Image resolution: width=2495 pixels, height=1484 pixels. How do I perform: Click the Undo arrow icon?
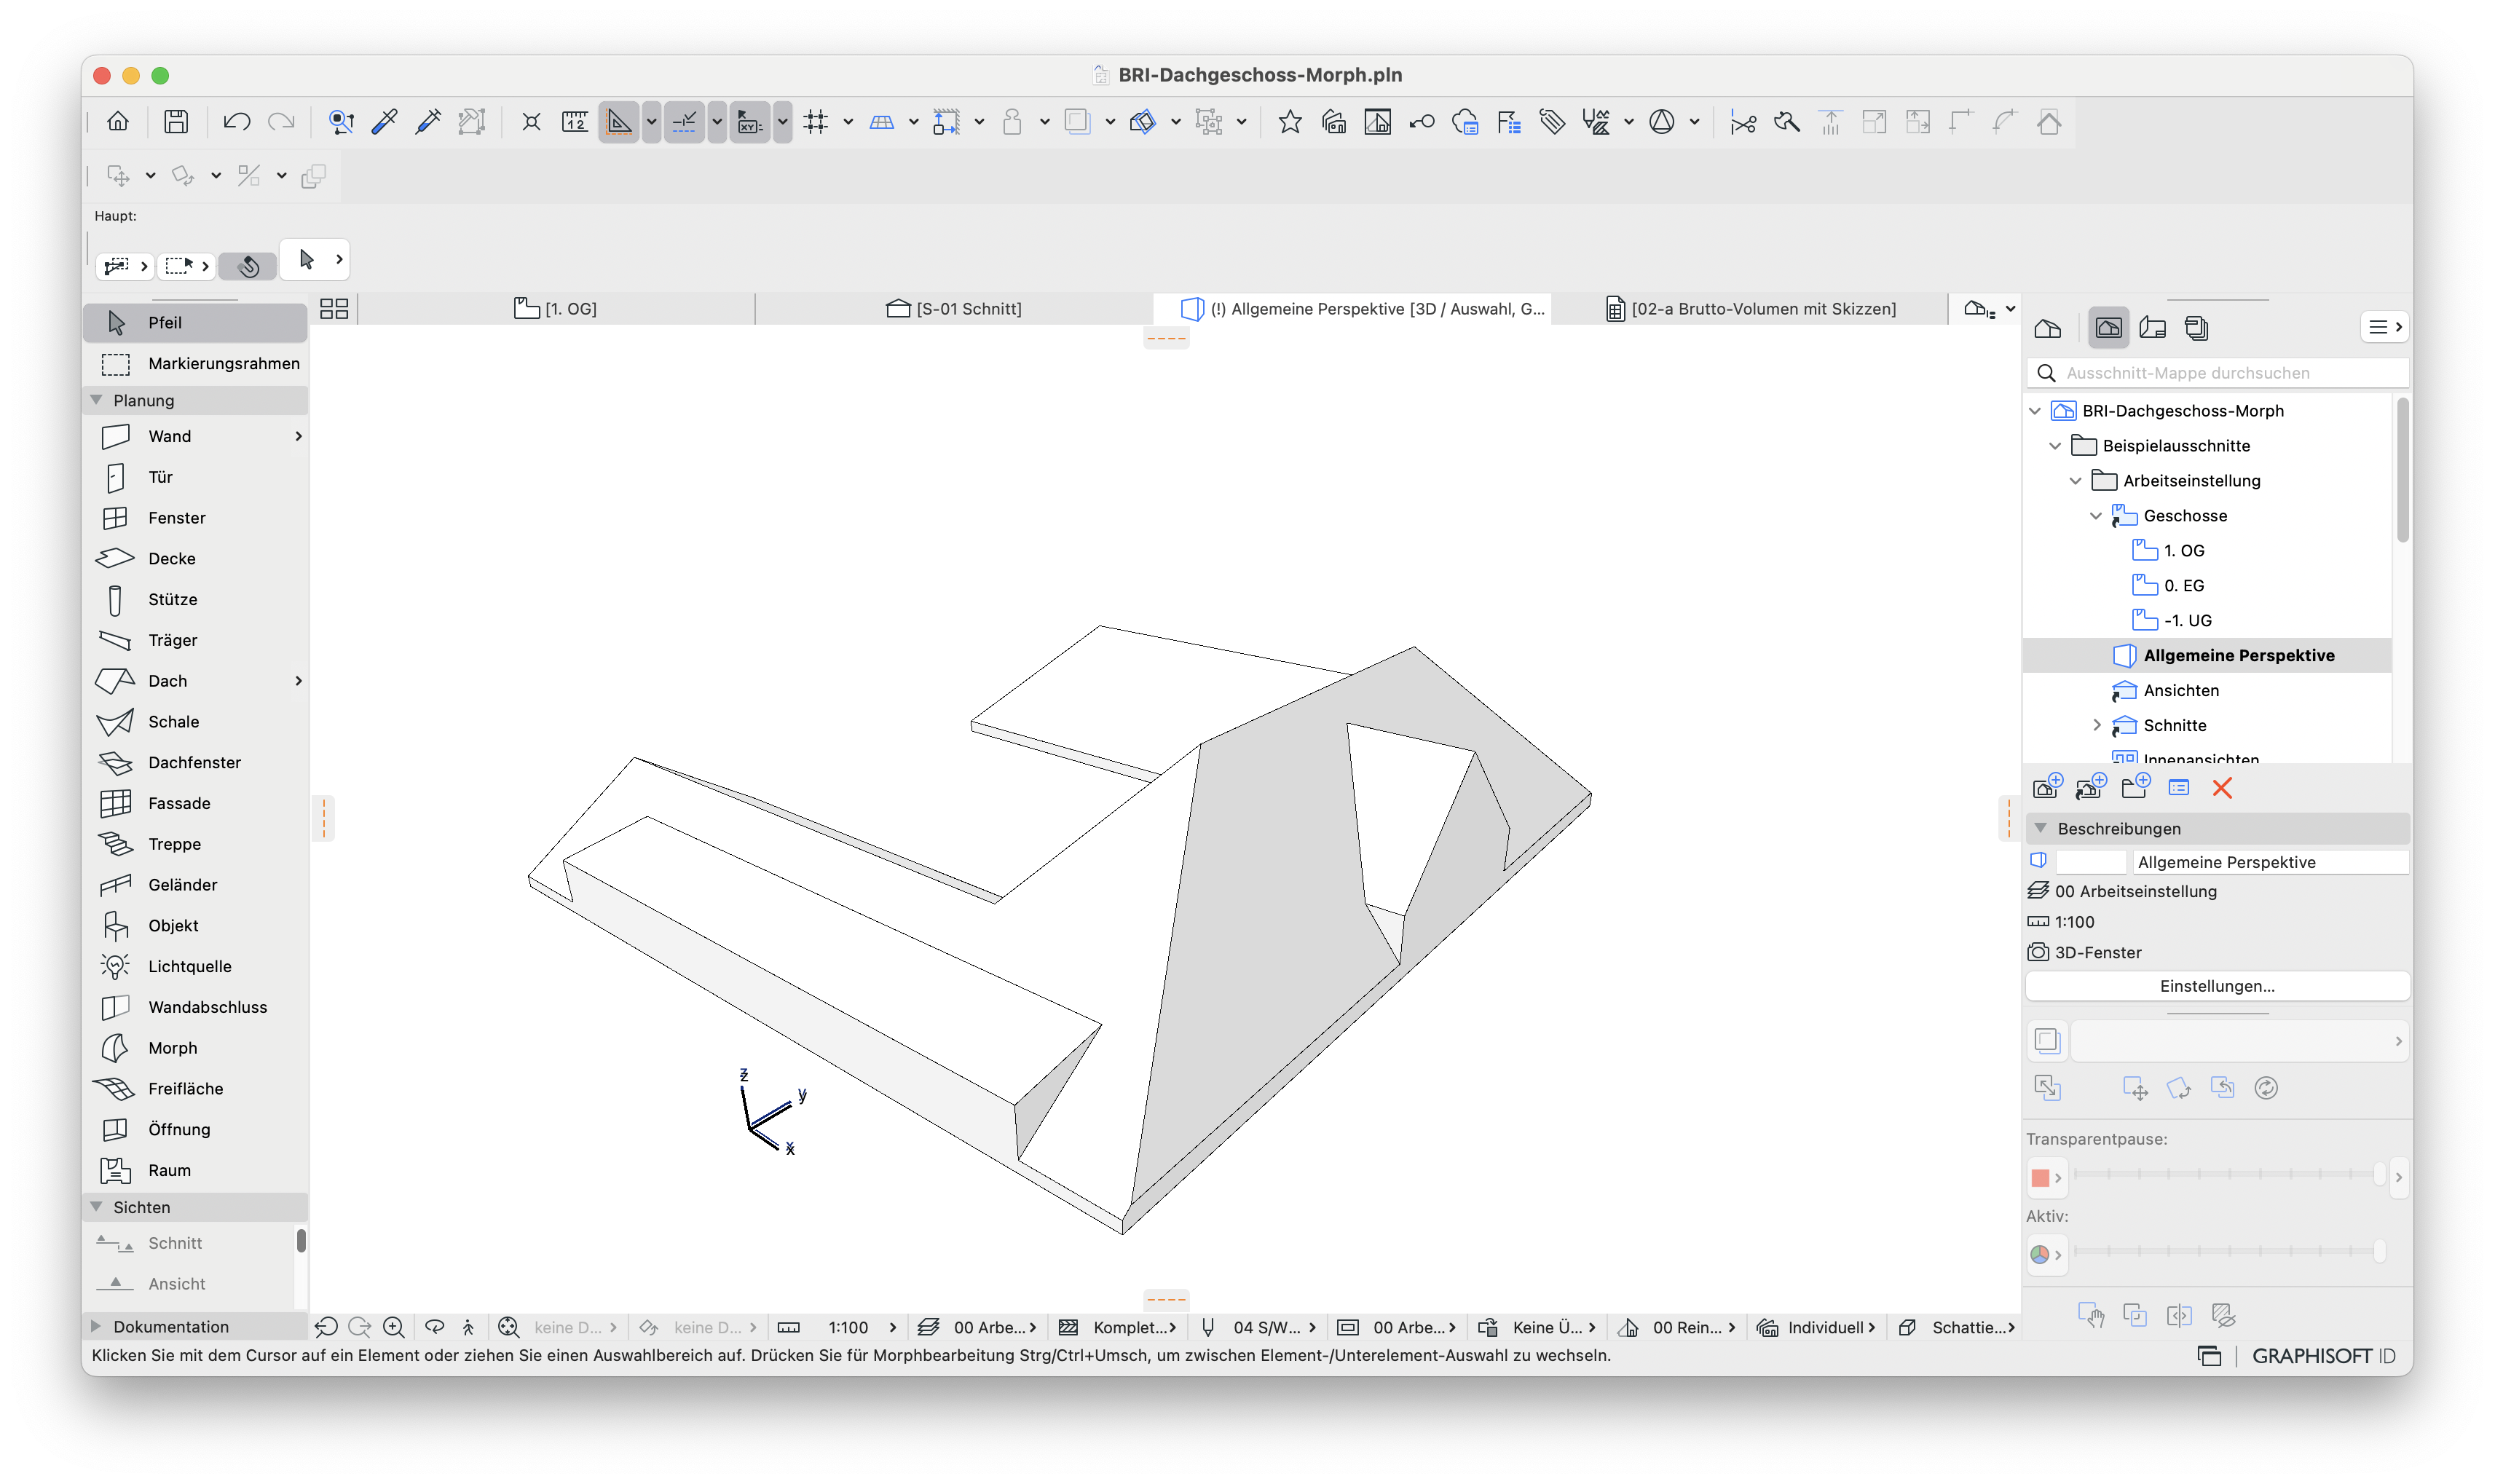(x=236, y=122)
